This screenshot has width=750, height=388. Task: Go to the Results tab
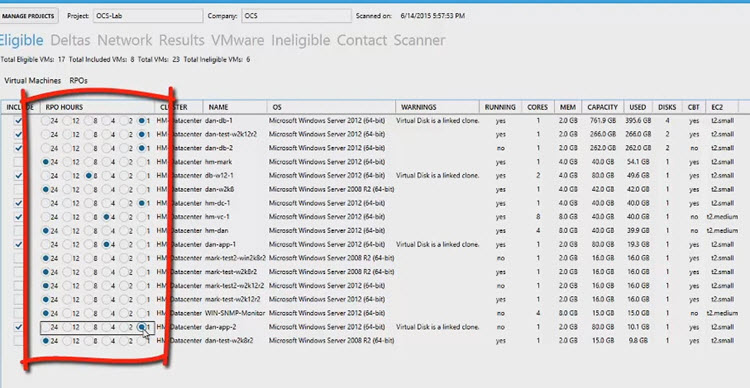point(182,40)
